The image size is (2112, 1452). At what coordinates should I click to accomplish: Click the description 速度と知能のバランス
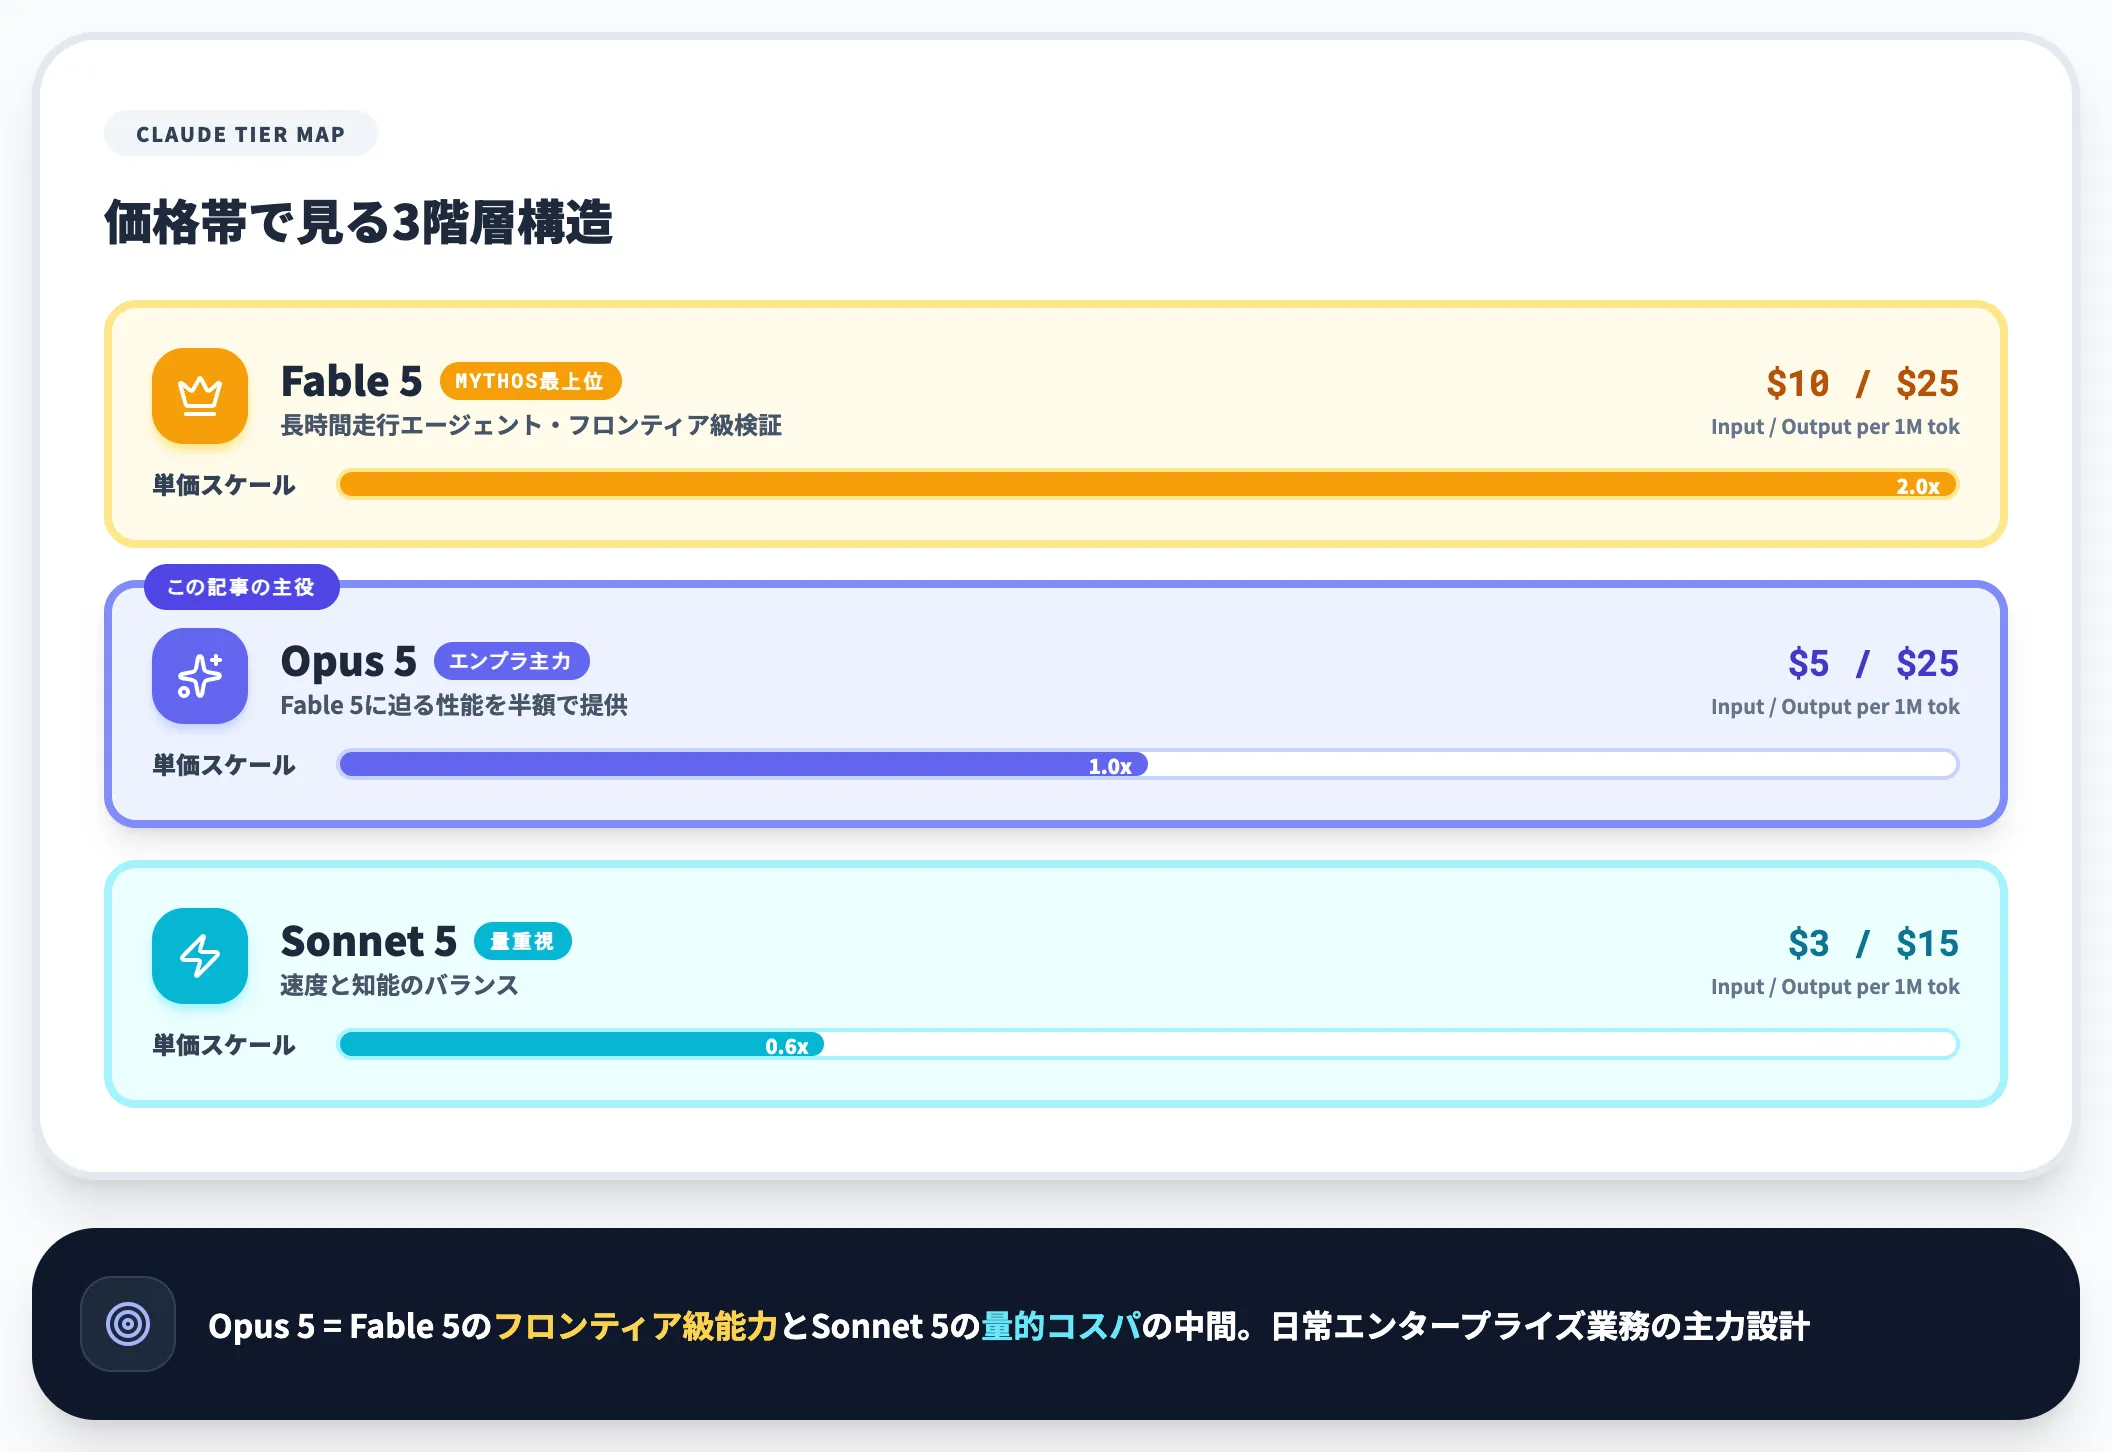(x=399, y=986)
